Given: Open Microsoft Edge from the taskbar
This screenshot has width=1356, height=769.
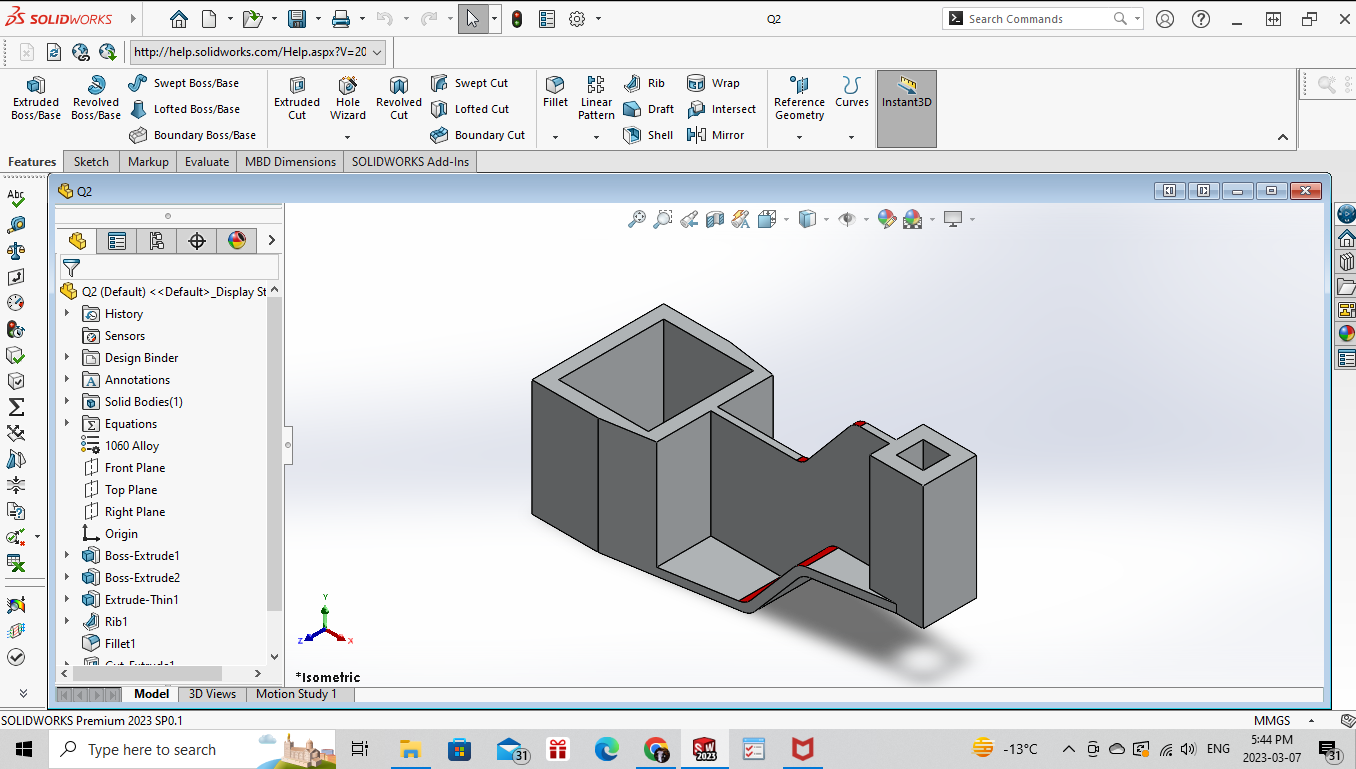Looking at the screenshot, I should click(607, 749).
